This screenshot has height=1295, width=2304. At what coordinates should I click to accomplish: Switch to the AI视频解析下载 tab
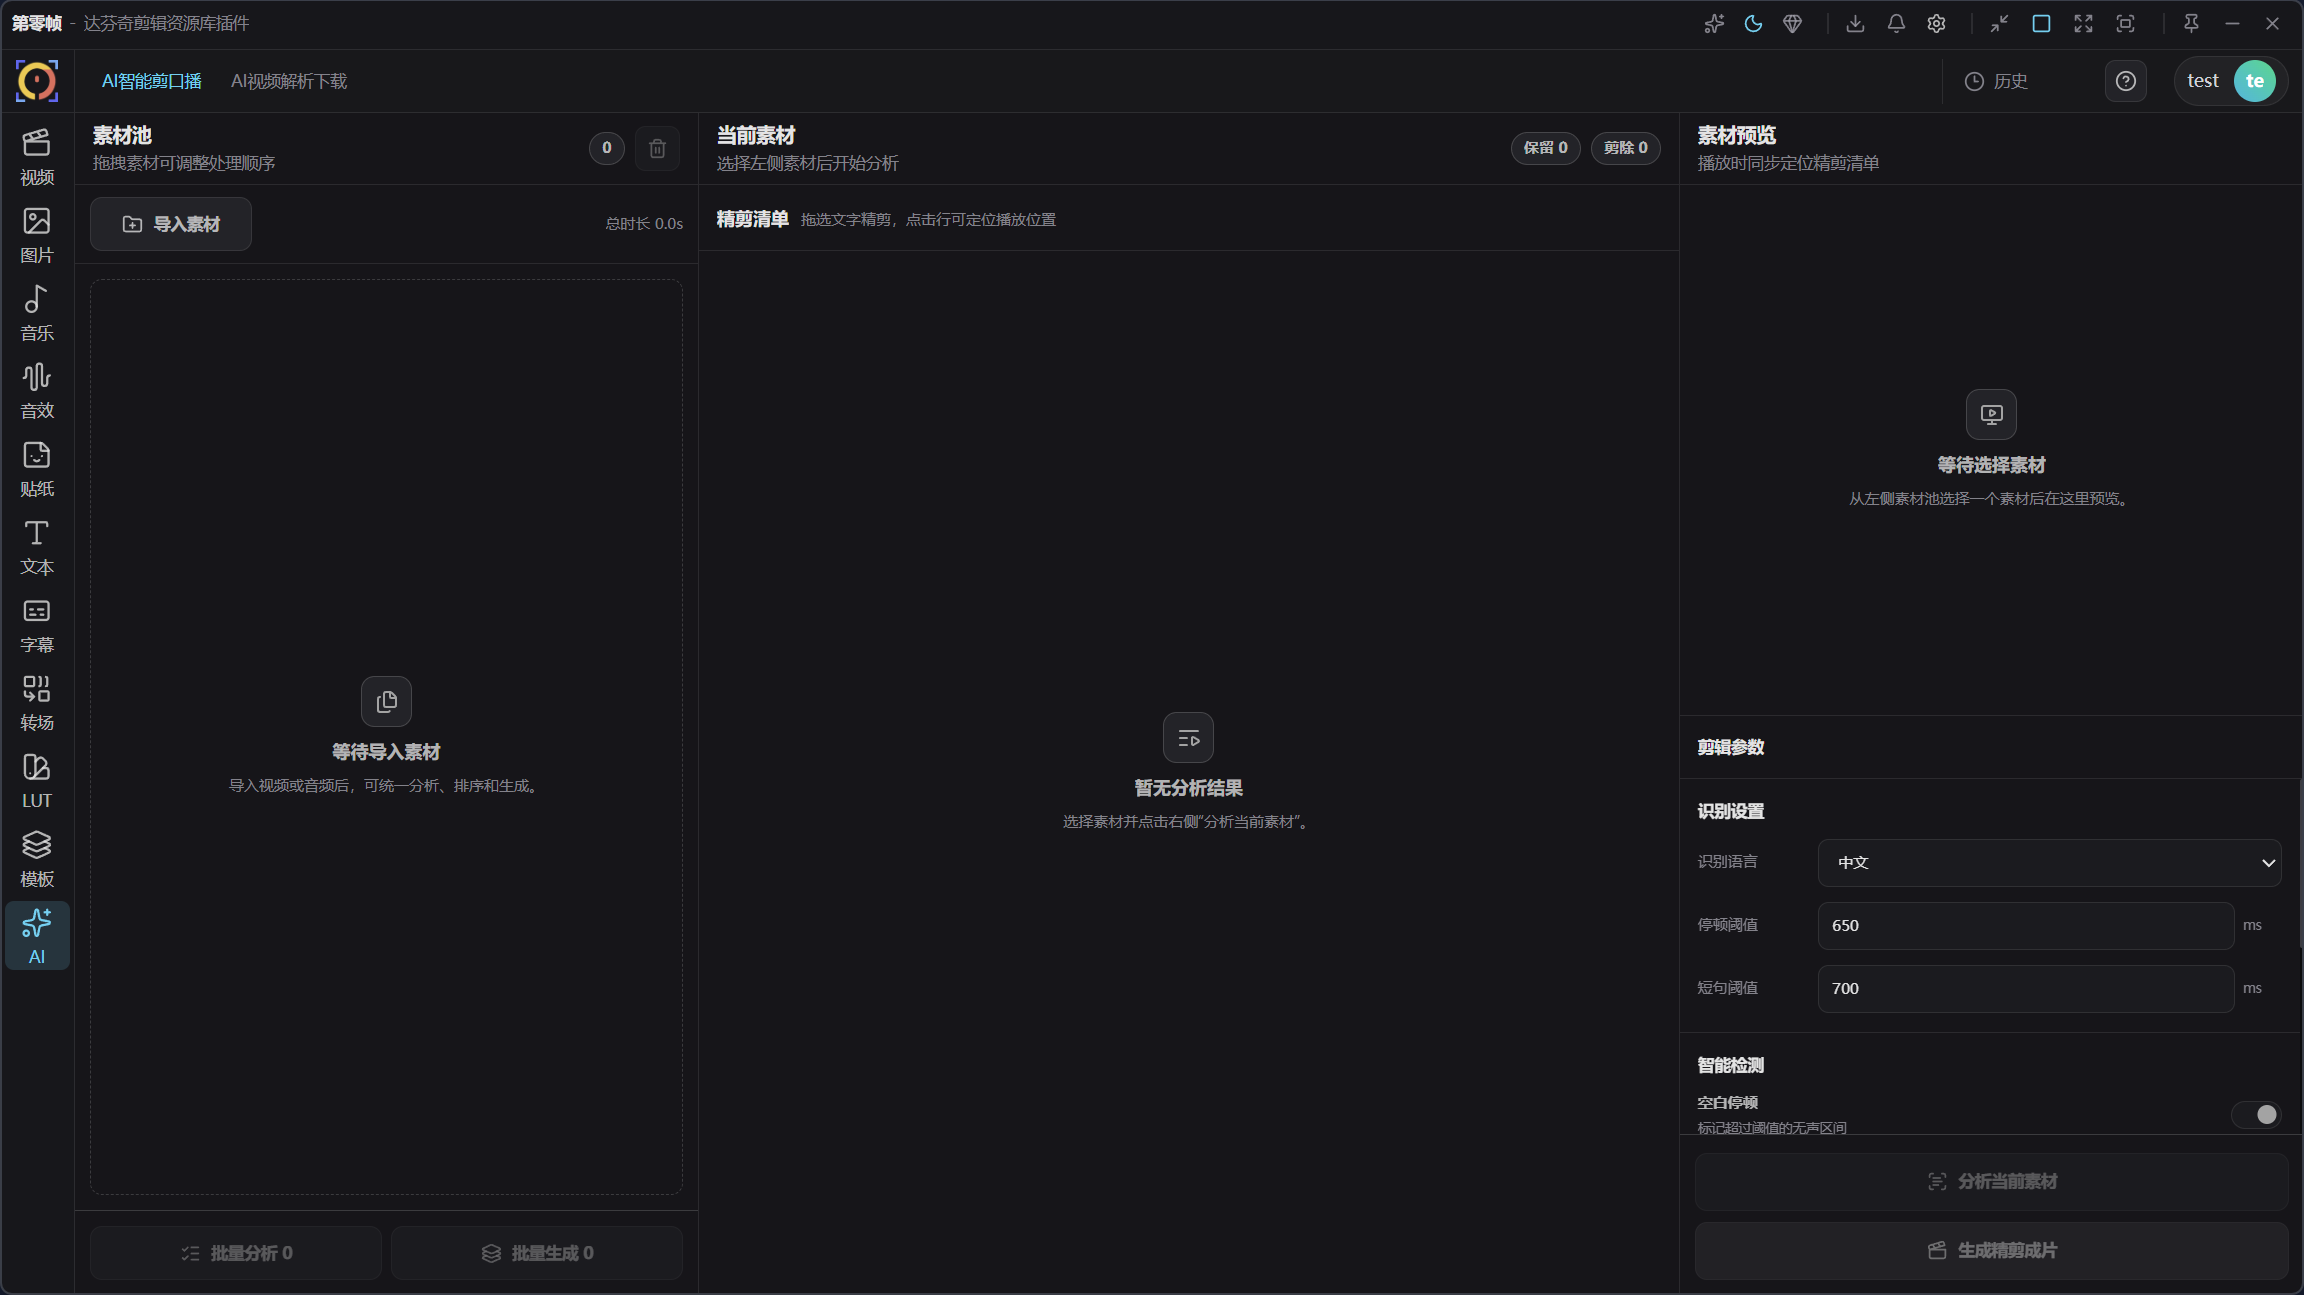(289, 81)
